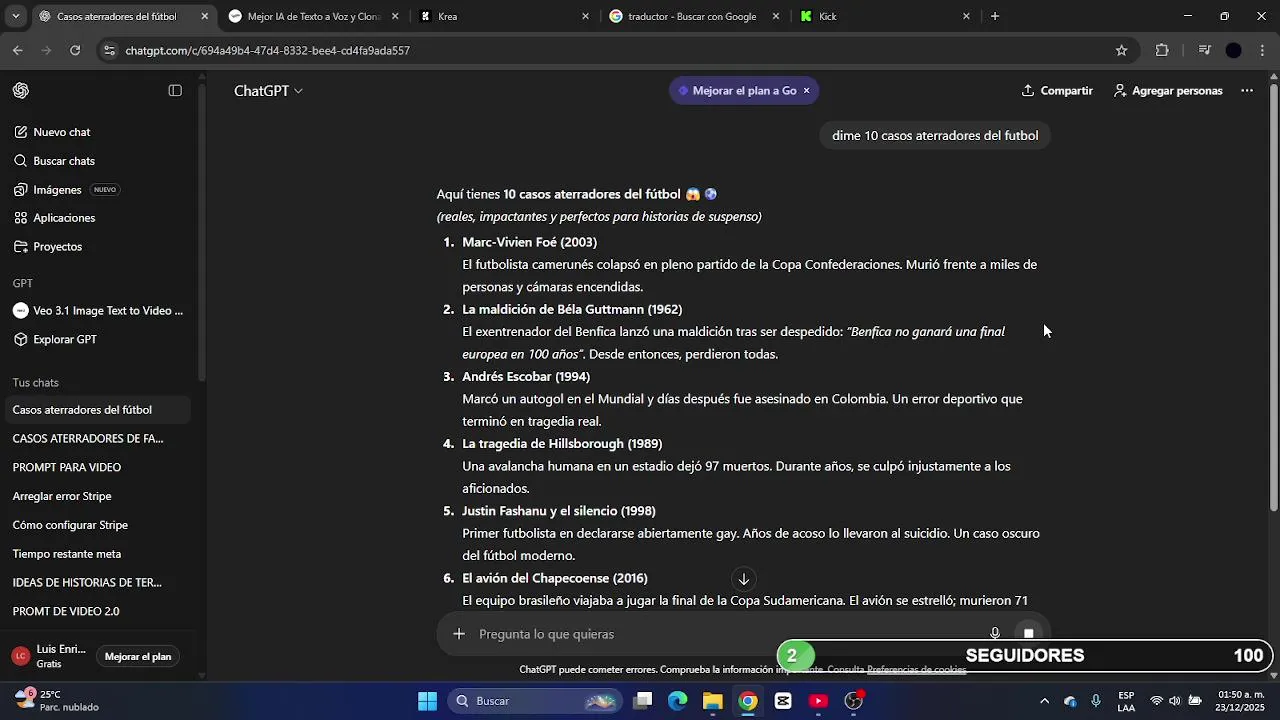Open Veo 3.1 Image Text to Video GPT

point(98,311)
